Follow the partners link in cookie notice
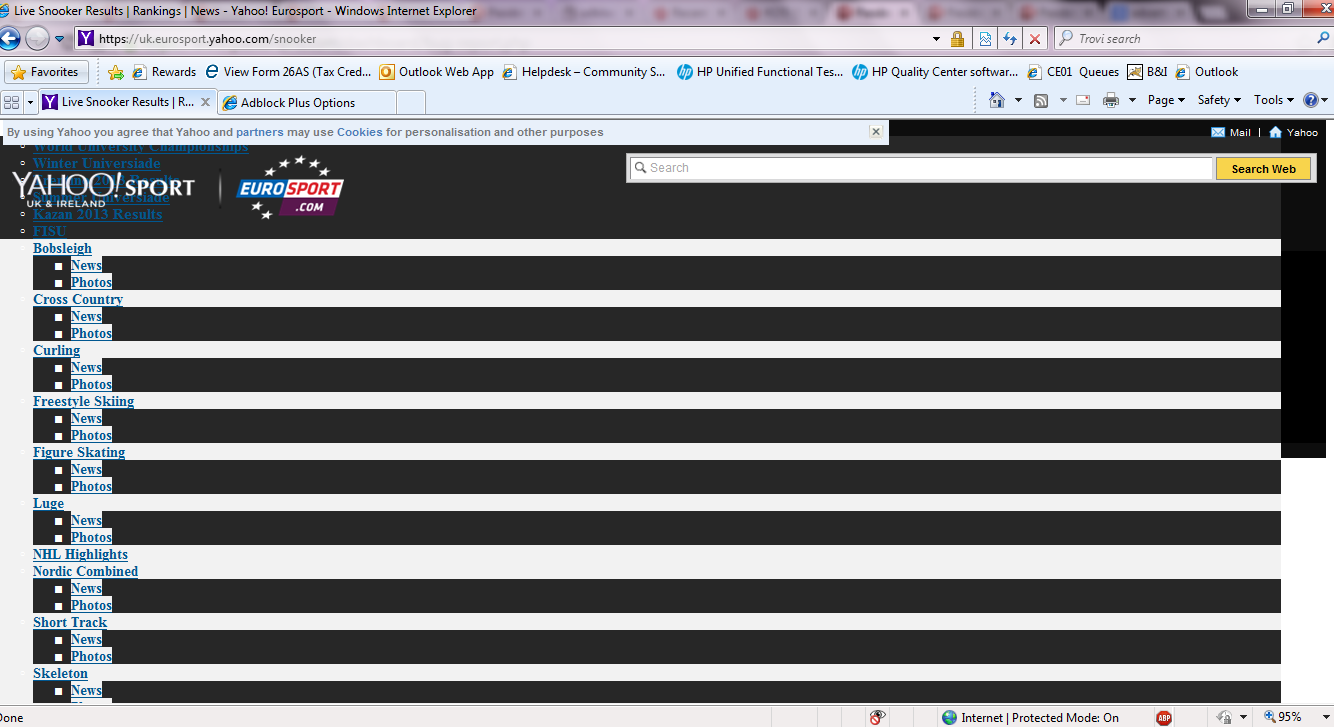 point(259,132)
